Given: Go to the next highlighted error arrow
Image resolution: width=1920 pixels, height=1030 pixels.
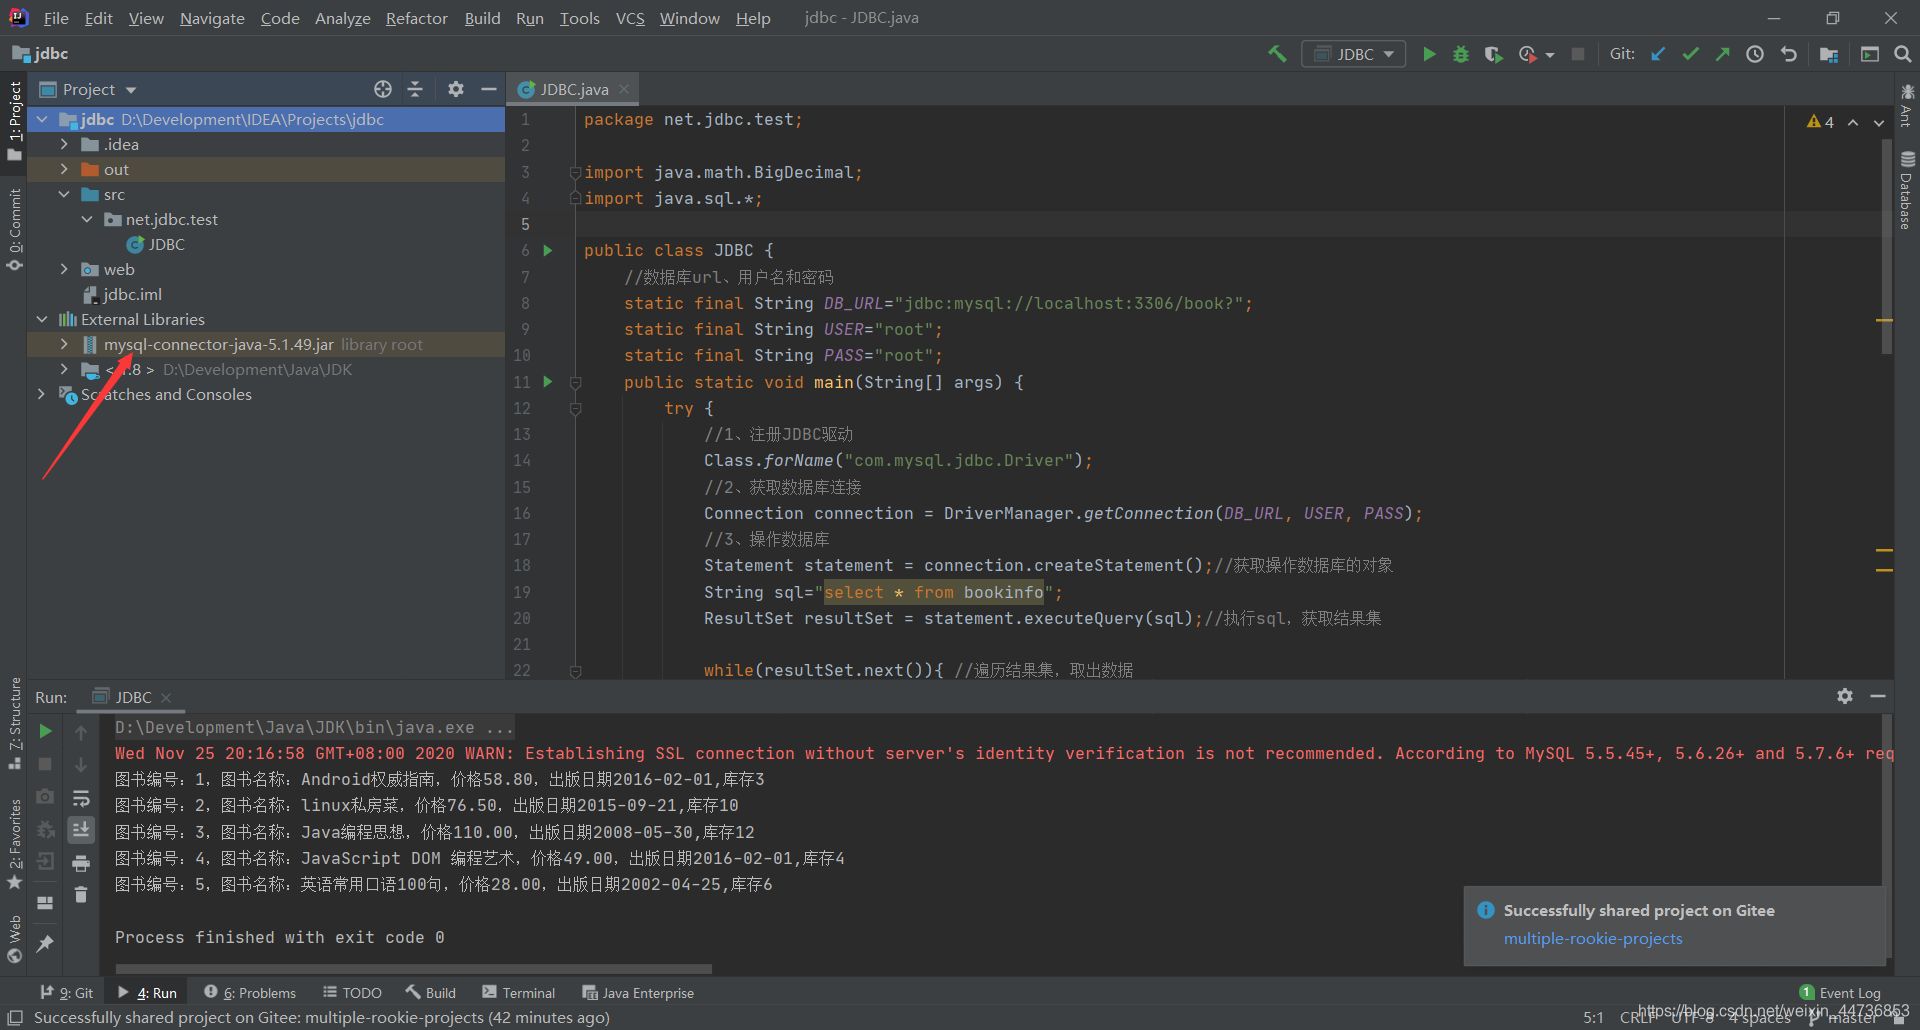Looking at the screenshot, I should [x=1879, y=122].
